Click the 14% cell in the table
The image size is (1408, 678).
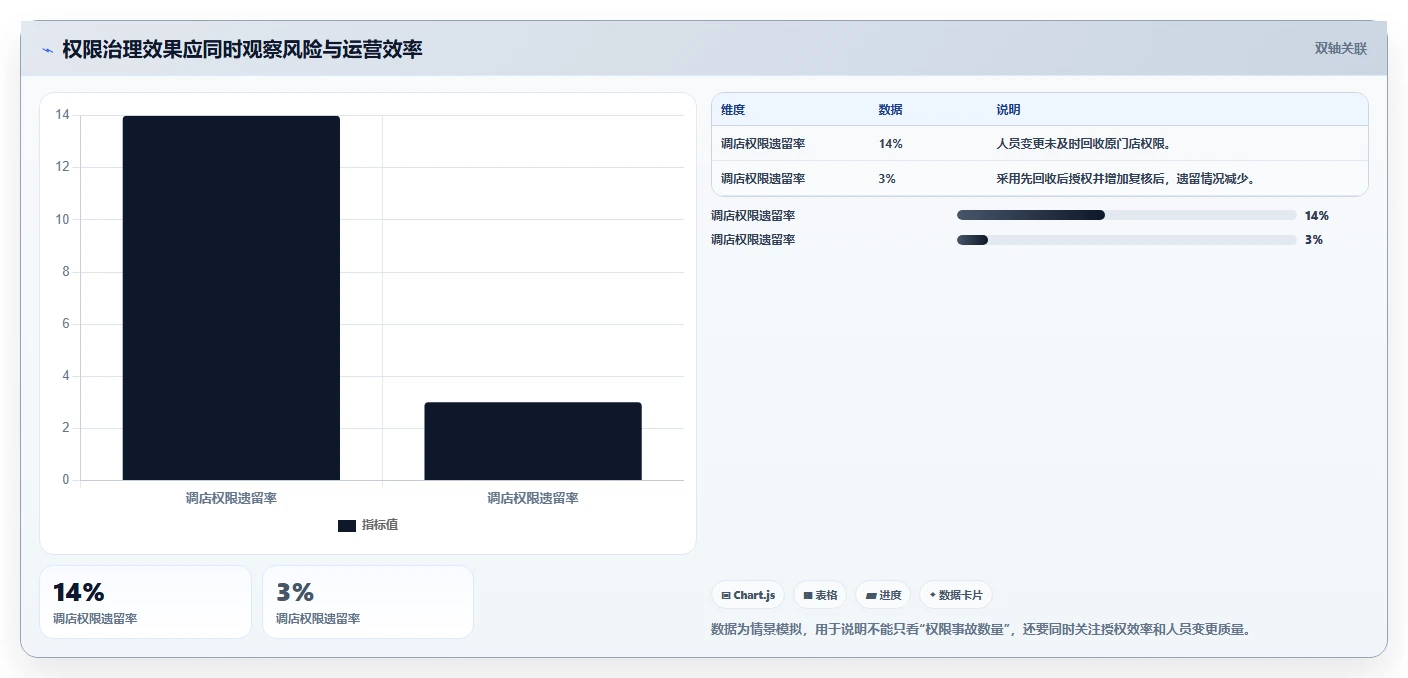click(x=891, y=144)
